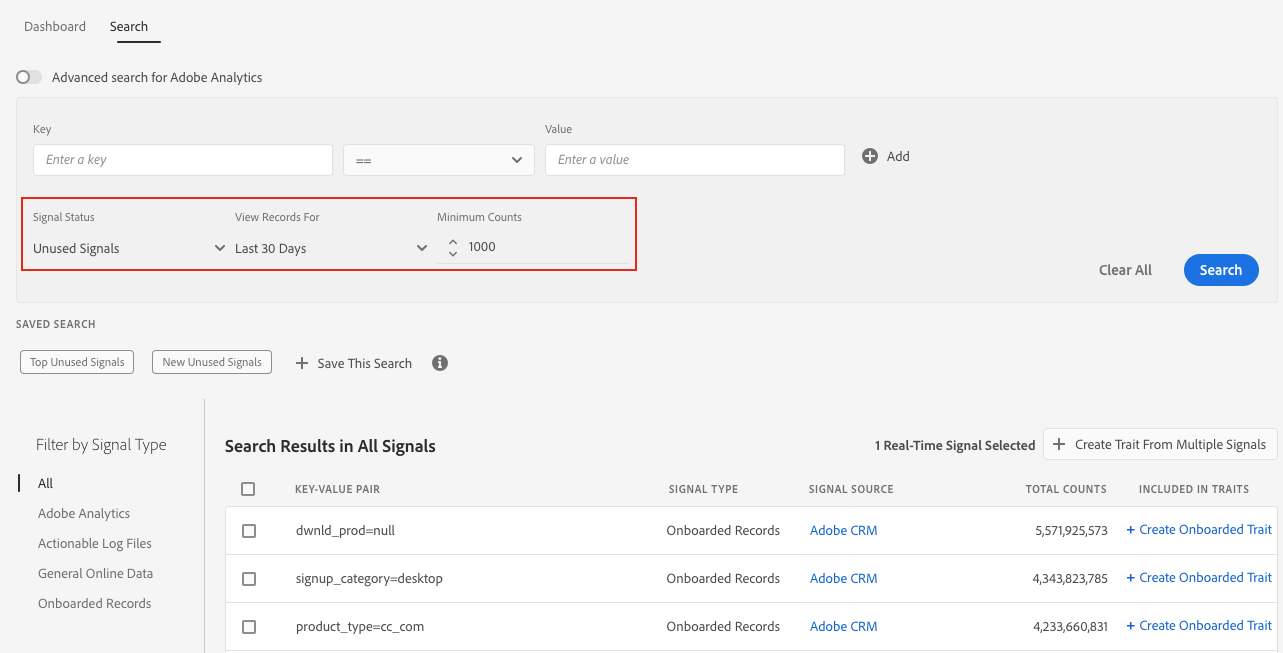
Task: Open the Signal Status dropdown
Action: pos(129,248)
